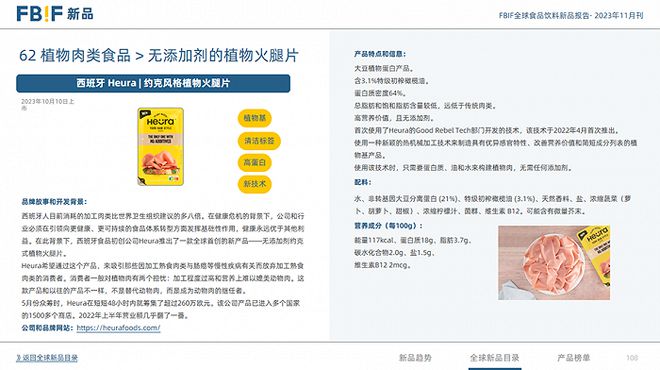This screenshot has height=370, width=660.
Task: Select the 高蛋白 tag badge
Action: (255, 162)
